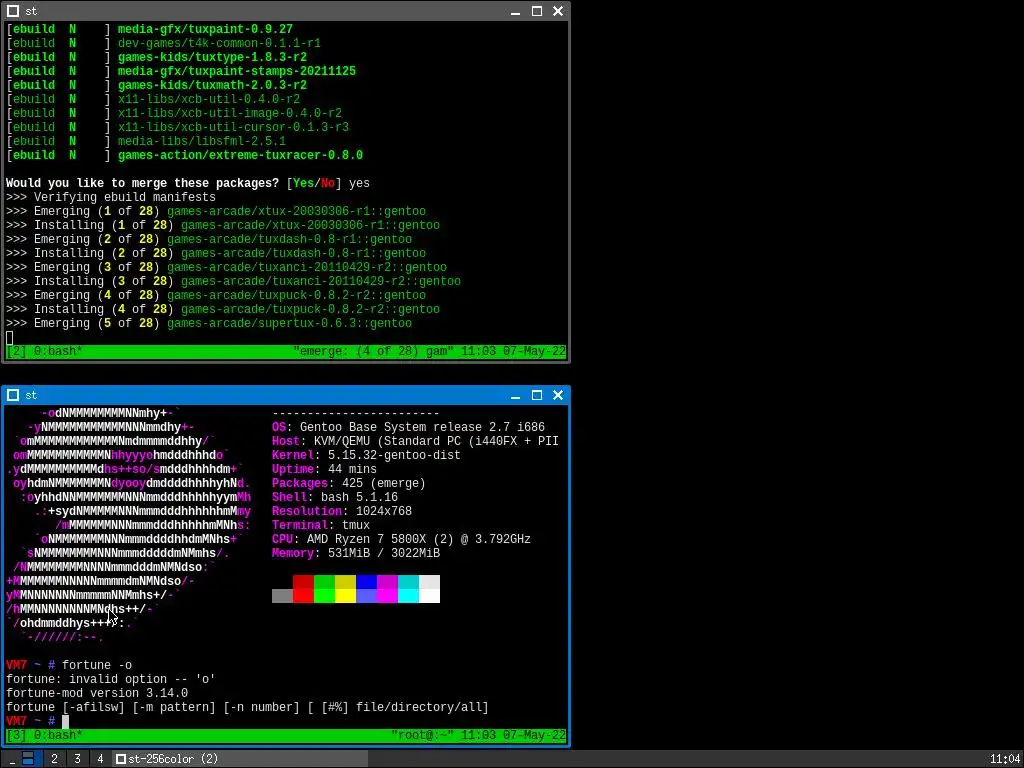Click the gray swatch in the neofetch color palette

click(x=282, y=596)
